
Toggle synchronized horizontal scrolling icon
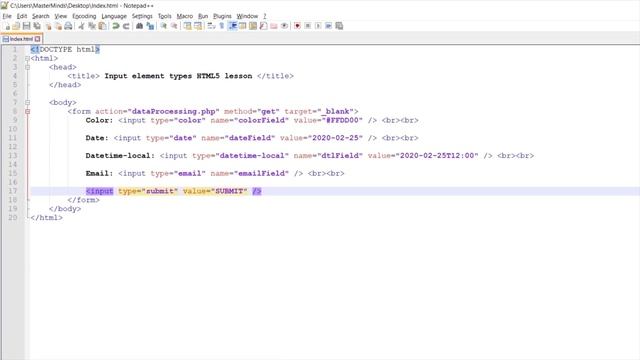point(198,26)
